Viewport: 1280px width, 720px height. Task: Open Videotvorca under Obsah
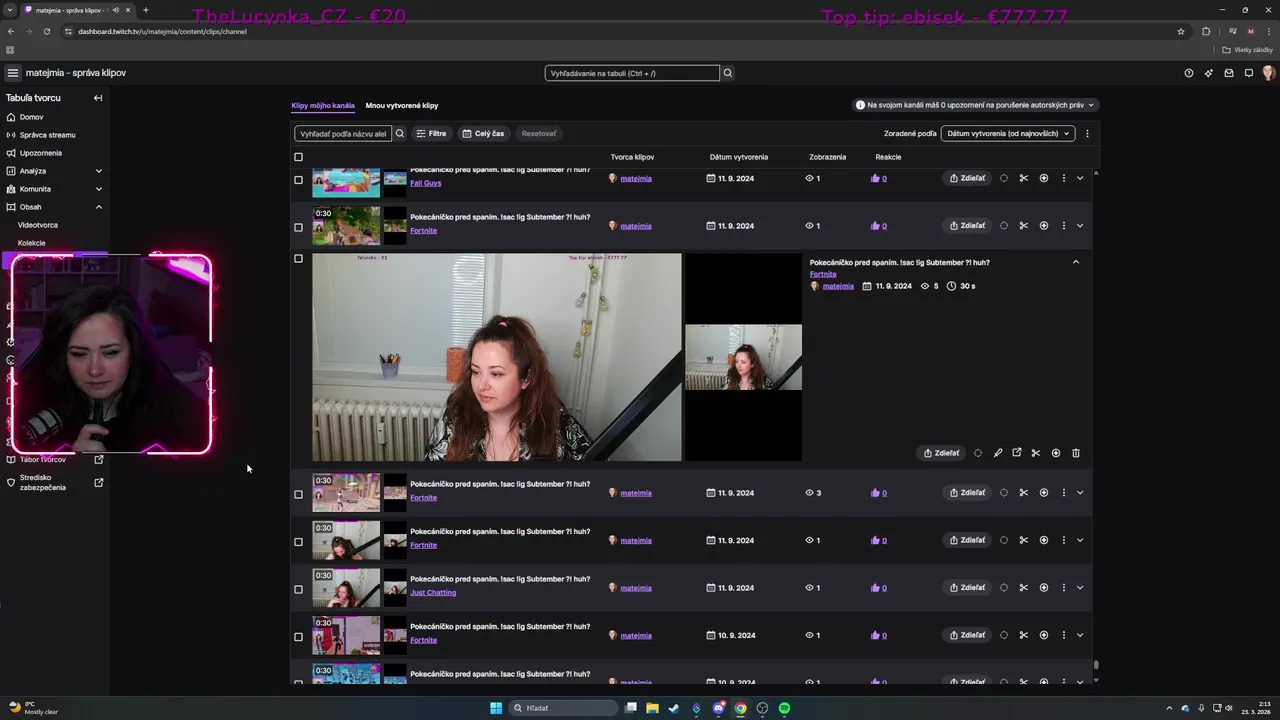tap(38, 225)
